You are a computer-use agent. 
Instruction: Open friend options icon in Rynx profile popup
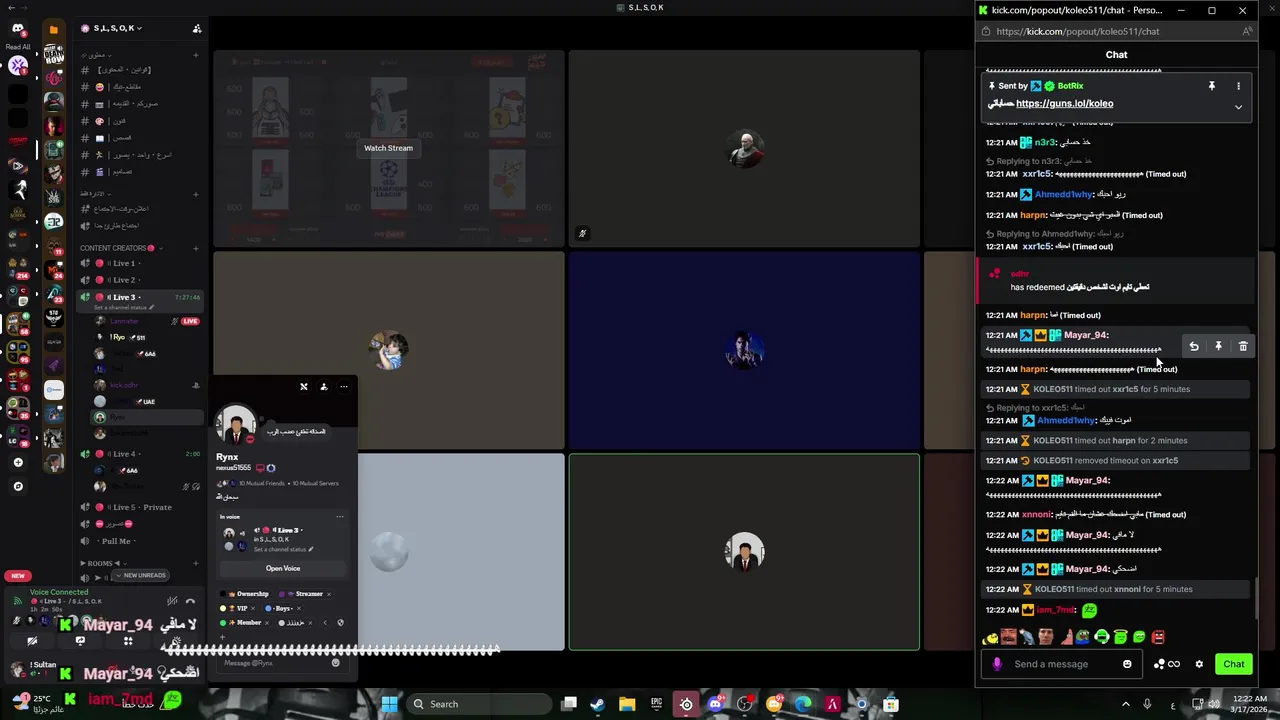[x=323, y=386]
